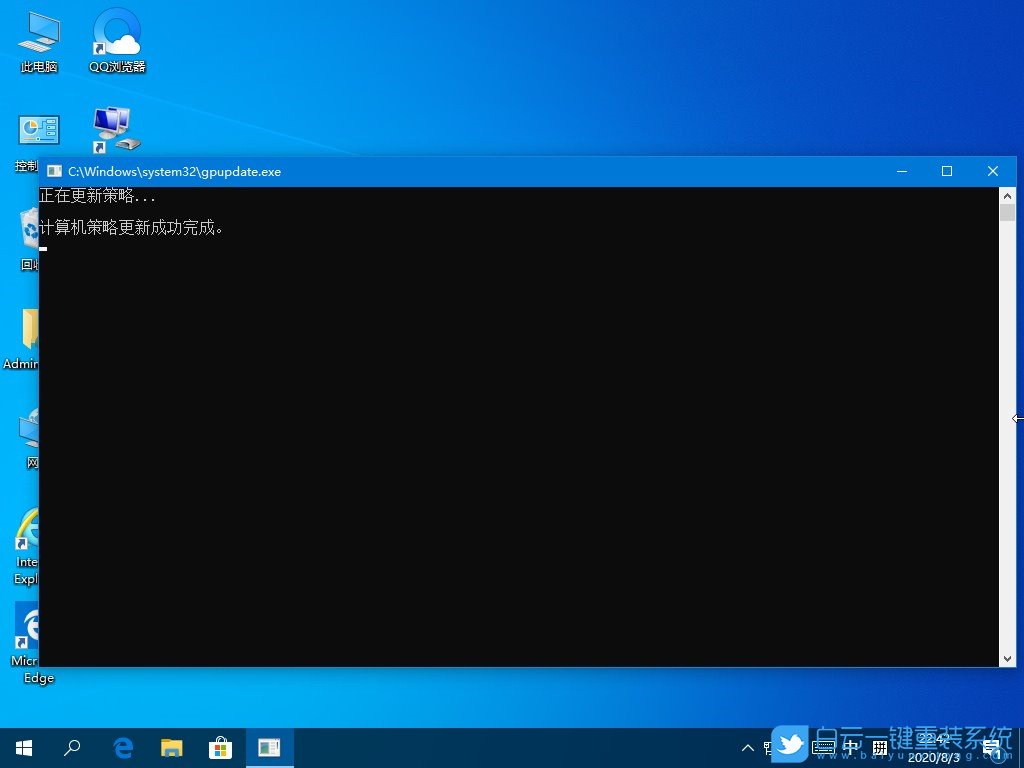1024x768 pixels.
Task: Open the gpupdate window system menu icon
Action: [x=54, y=171]
